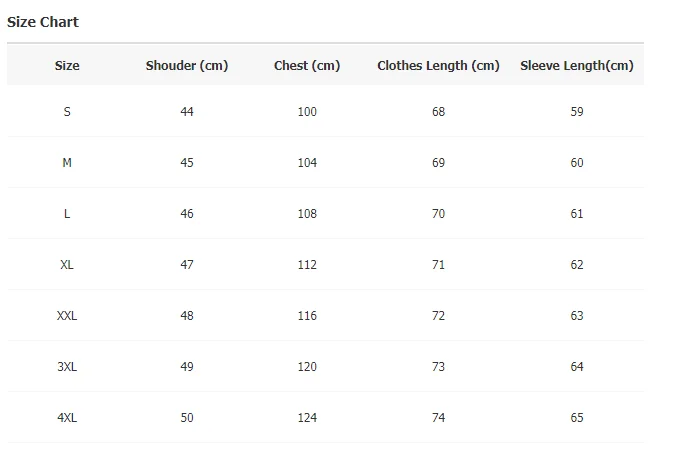Click chest value 100 for size S
This screenshot has height=466, width=676.
[x=307, y=112]
